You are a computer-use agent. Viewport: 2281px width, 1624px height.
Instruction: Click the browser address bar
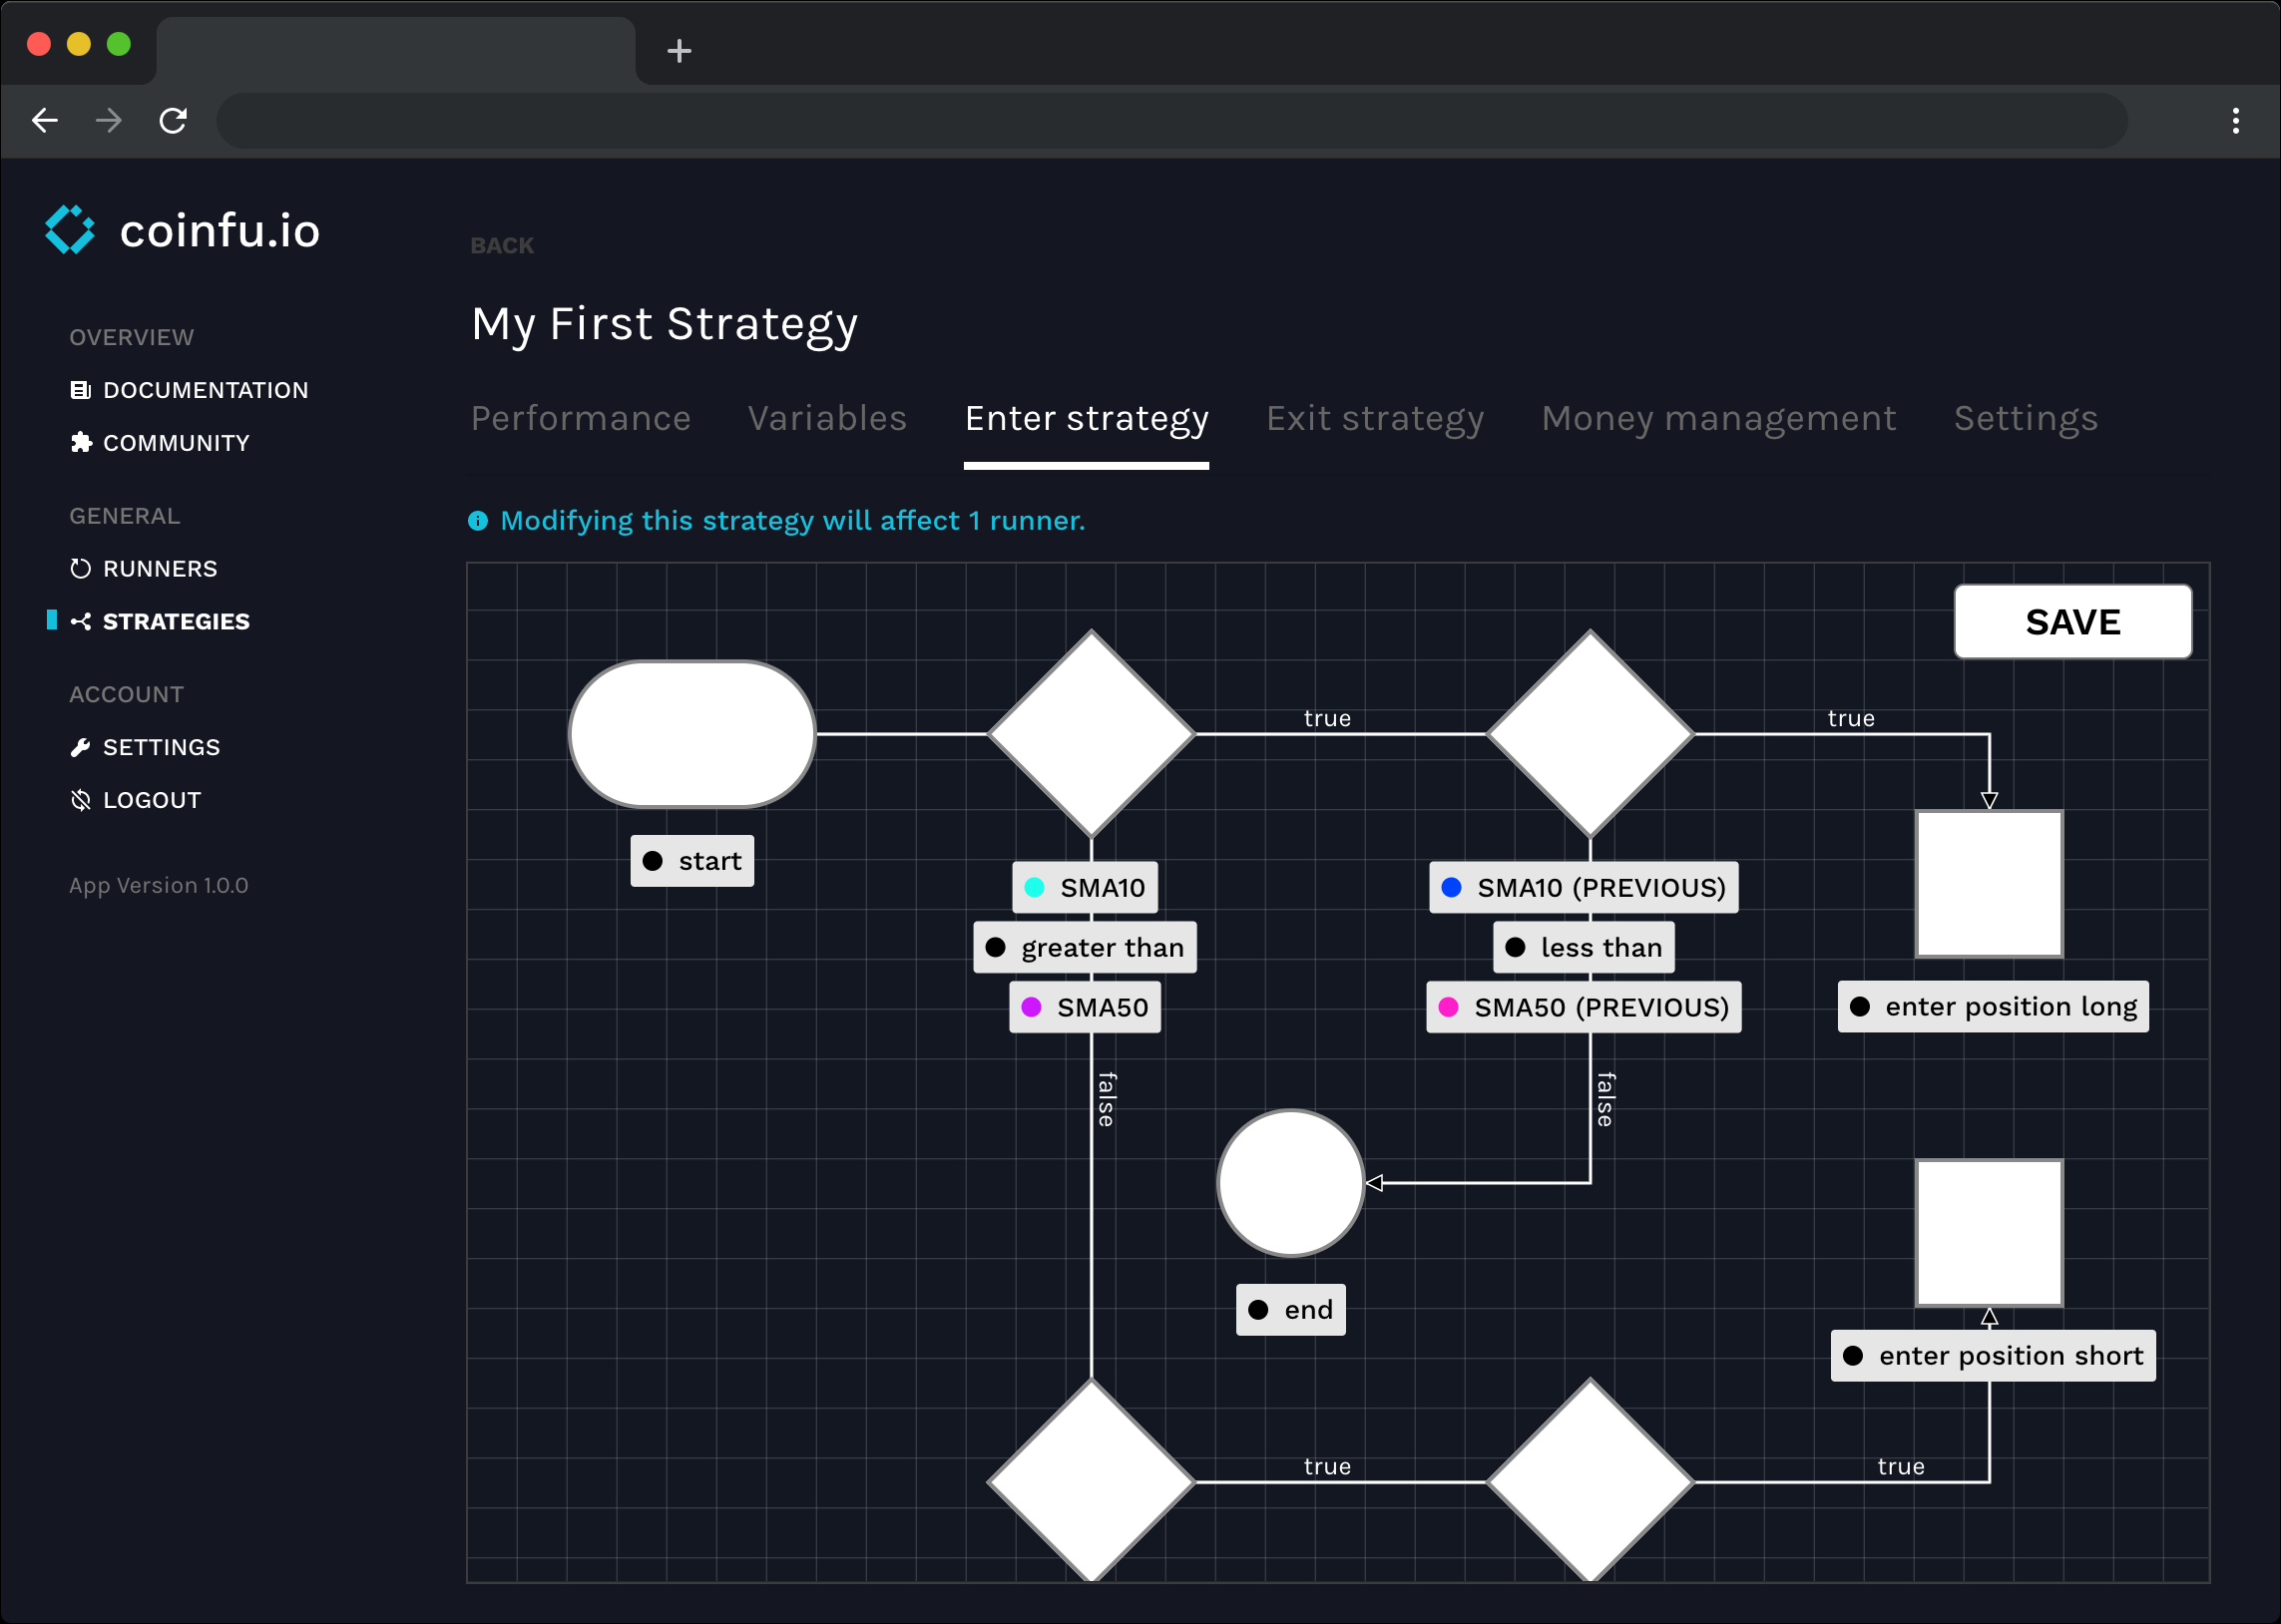[x=1170, y=121]
